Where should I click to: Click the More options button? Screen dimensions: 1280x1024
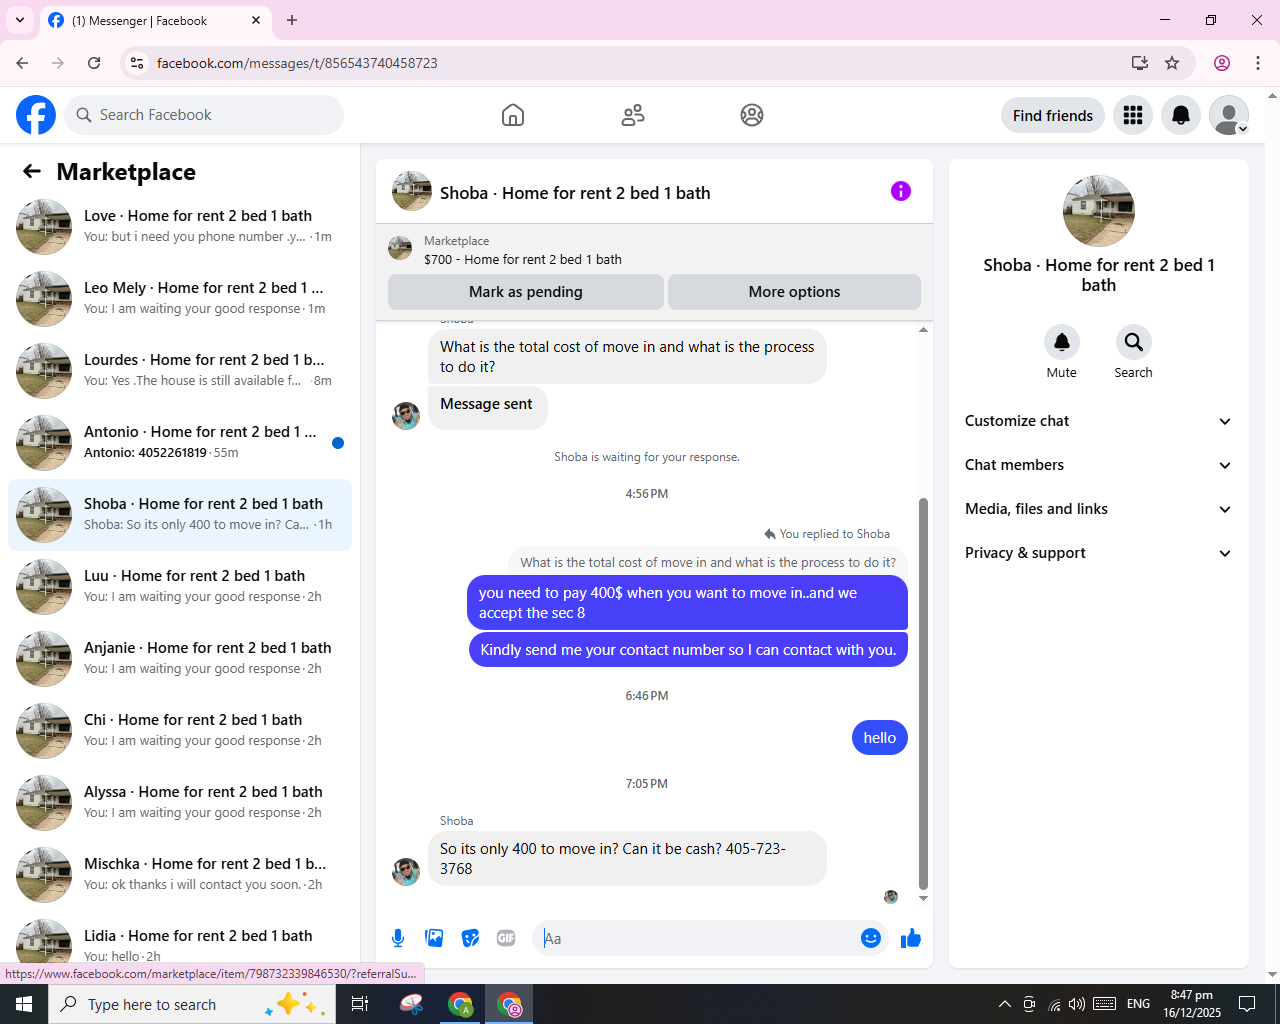click(x=794, y=292)
